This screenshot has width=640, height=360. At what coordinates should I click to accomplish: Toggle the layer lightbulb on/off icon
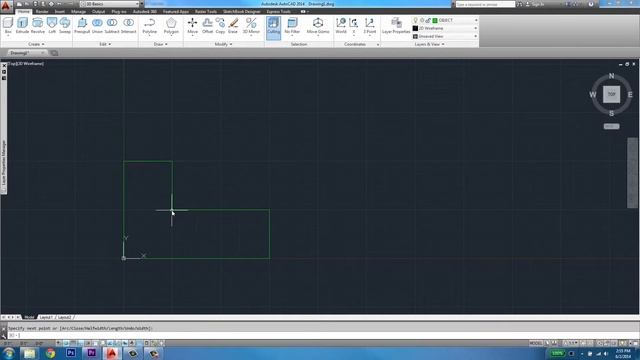click(416, 20)
